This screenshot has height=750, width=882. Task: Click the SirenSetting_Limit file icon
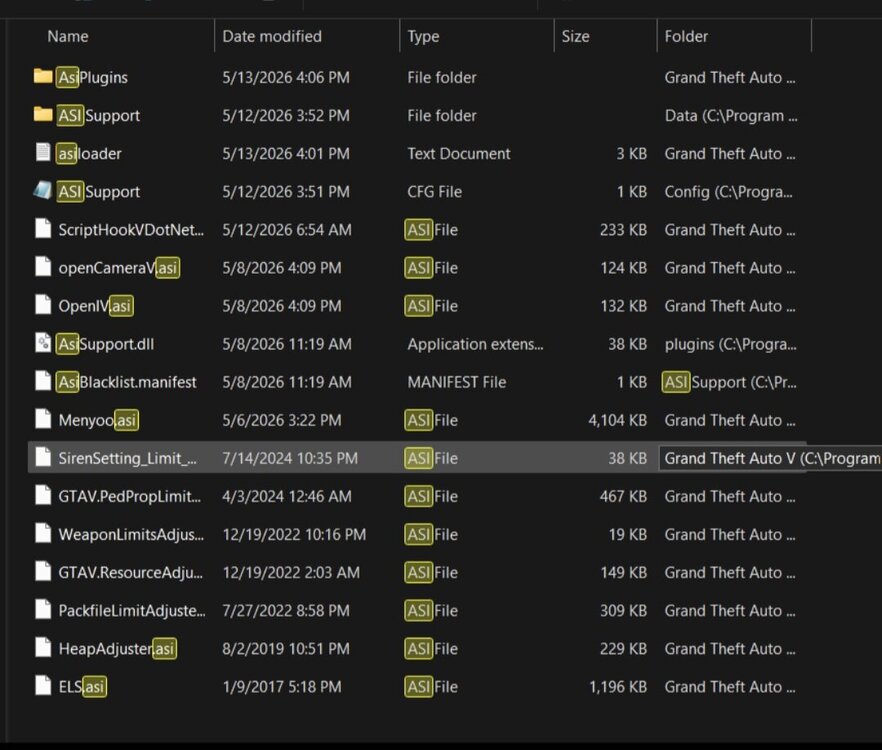click(x=43, y=457)
